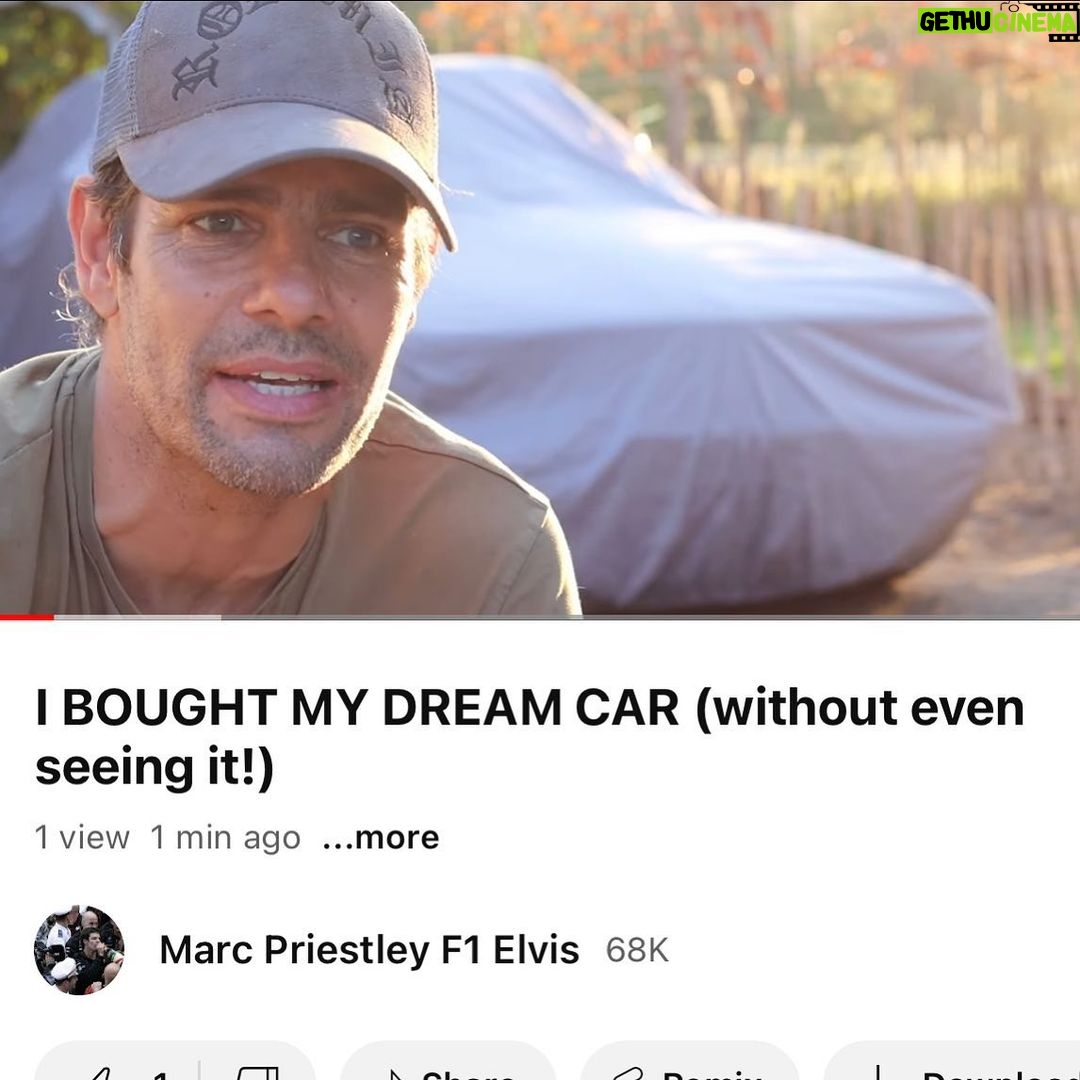Tap the thumbs-up like icon

pyautogui.click(x=96, y=1074)
